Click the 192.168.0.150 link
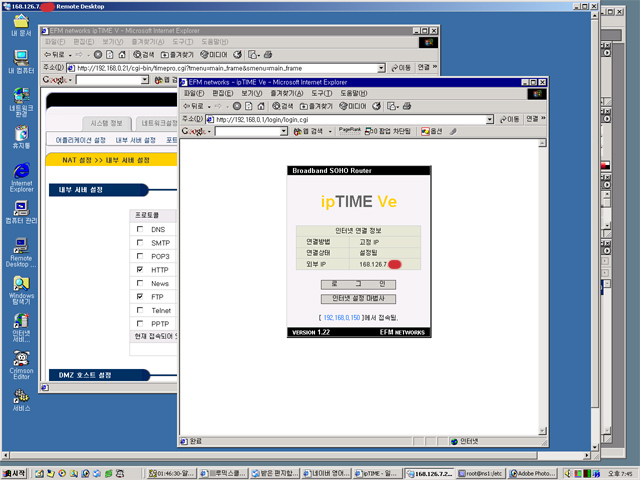The image size is (640, 480). [x=342, y=318]
